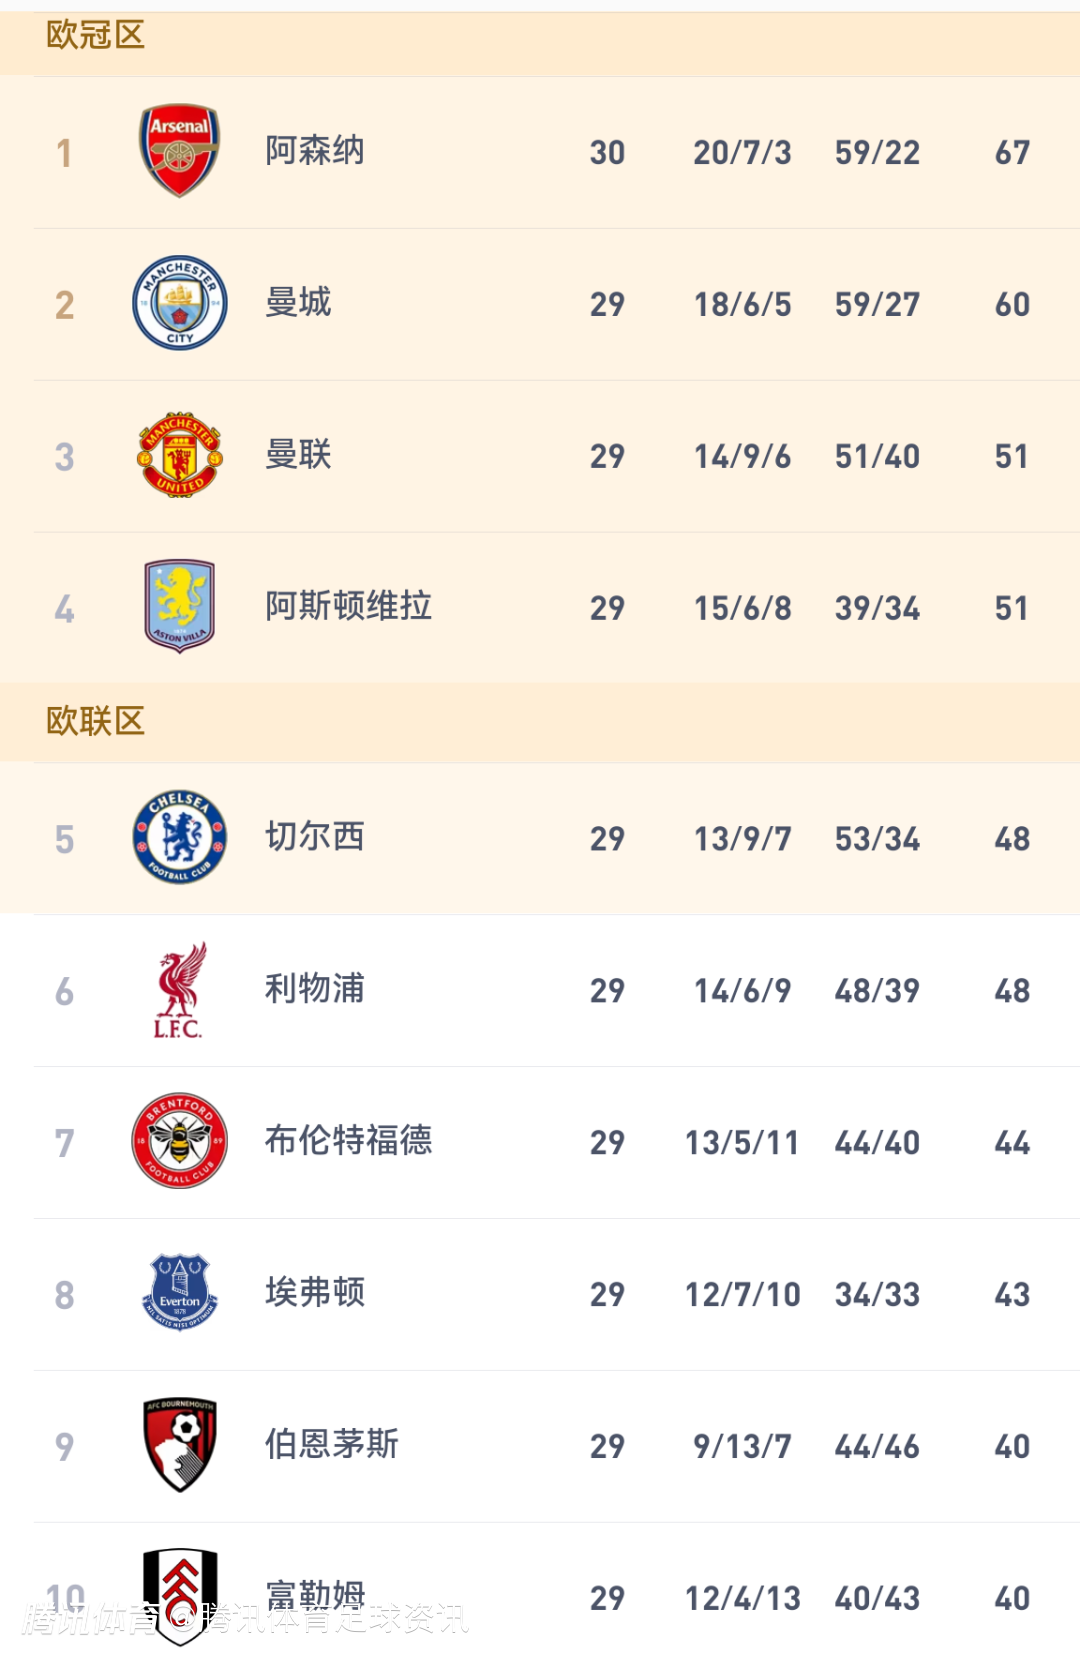1080x1654 pixels.
Task: Click Arsenal's 67 points value
Action: tap(1012, 153)
